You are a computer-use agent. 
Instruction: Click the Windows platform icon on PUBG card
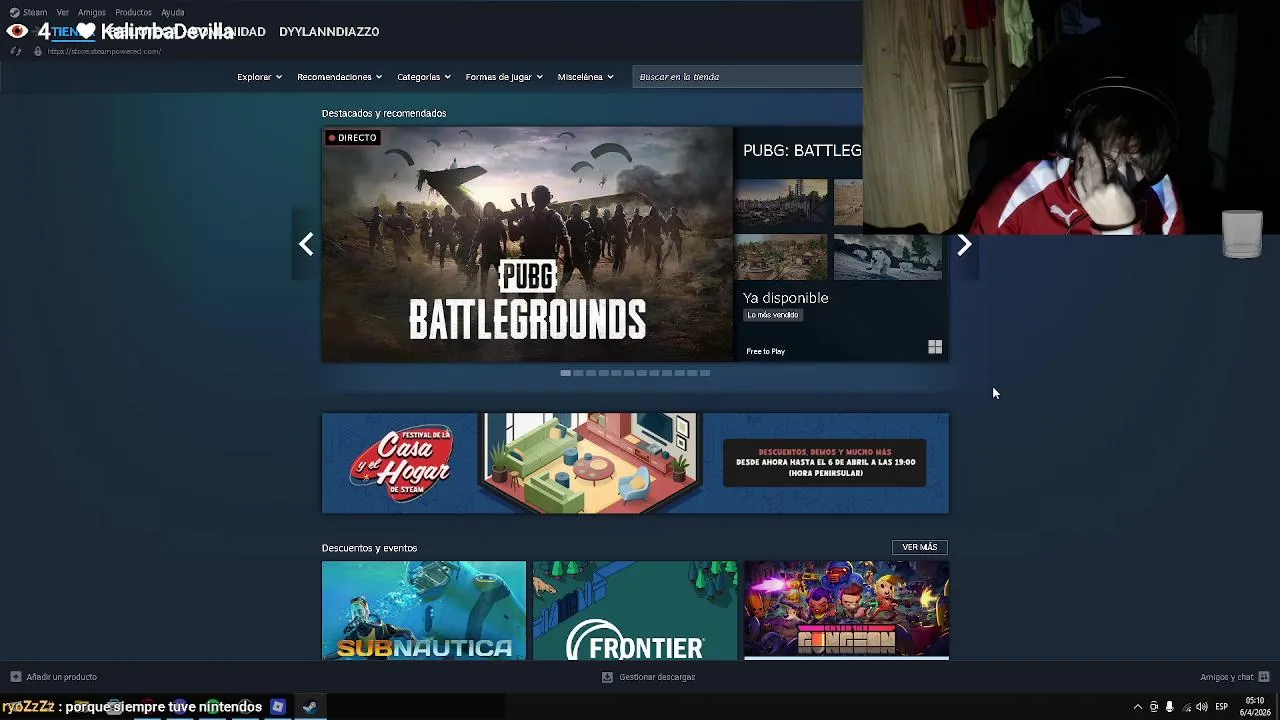click(935, 347)
